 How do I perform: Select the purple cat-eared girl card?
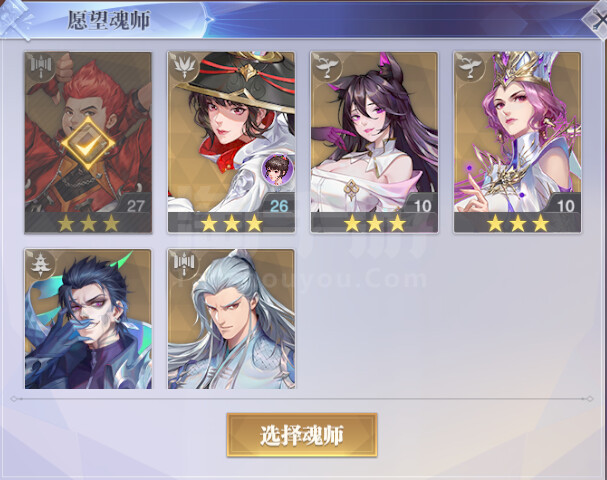click(374, 142)
